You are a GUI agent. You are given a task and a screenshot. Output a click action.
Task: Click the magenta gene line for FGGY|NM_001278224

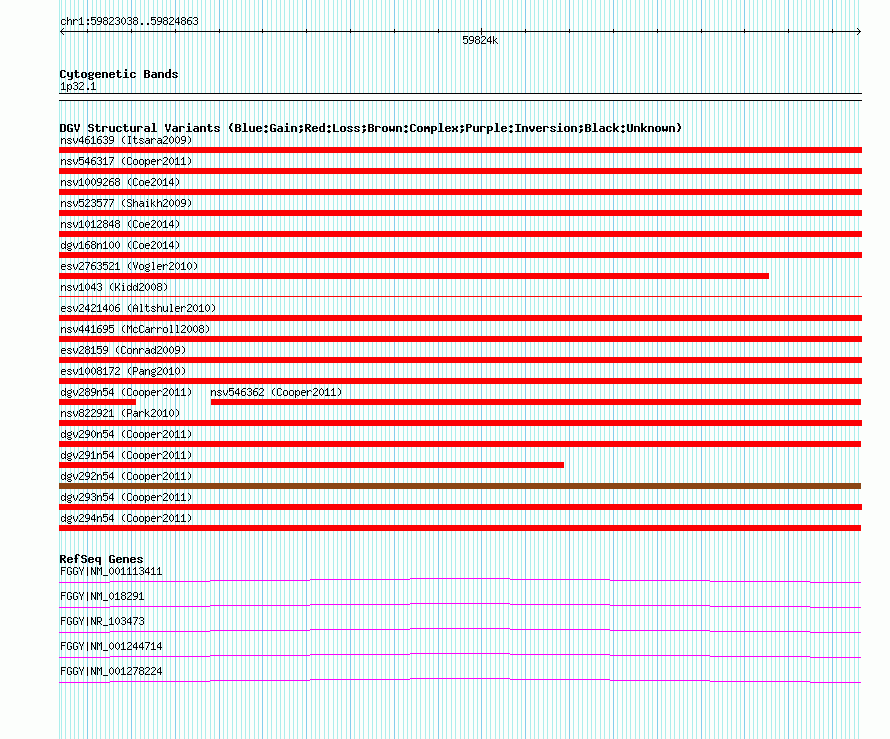tap(460, 680)
